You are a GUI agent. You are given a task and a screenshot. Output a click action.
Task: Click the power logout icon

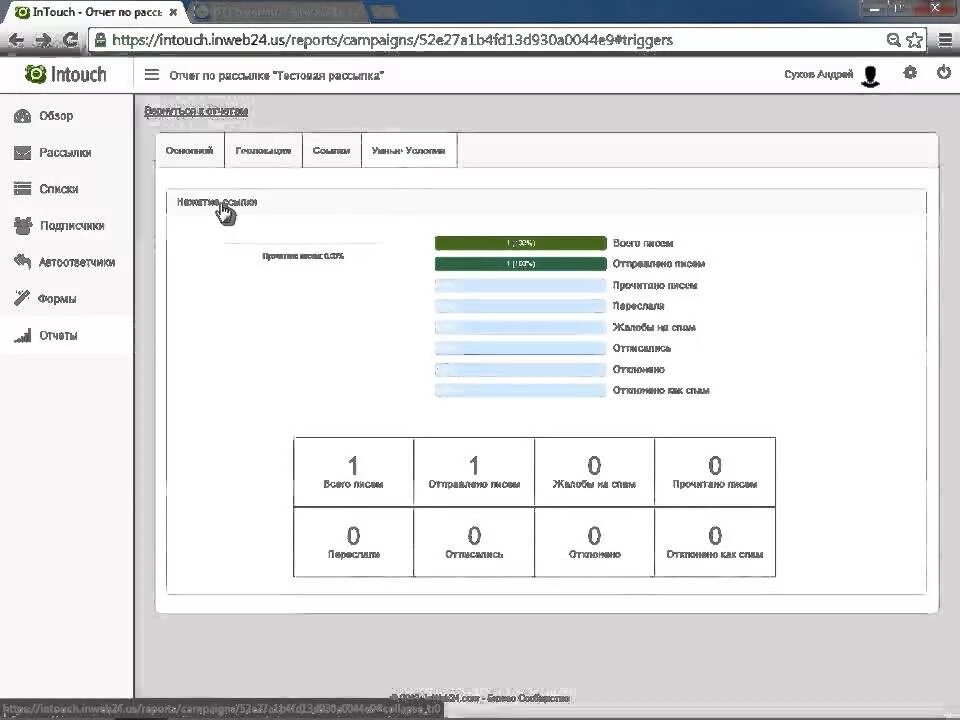(943, 72)
